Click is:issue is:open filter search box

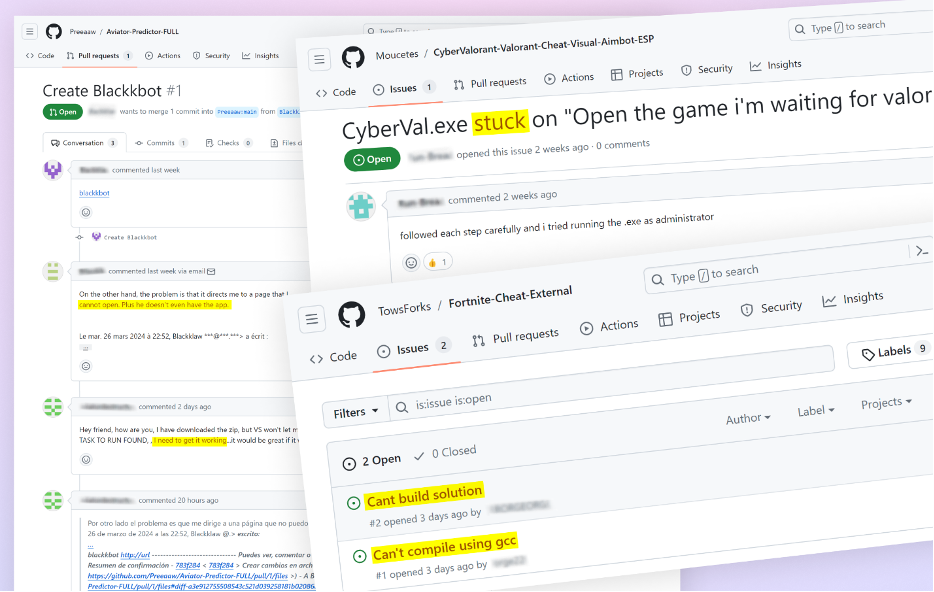click(611, 382)
